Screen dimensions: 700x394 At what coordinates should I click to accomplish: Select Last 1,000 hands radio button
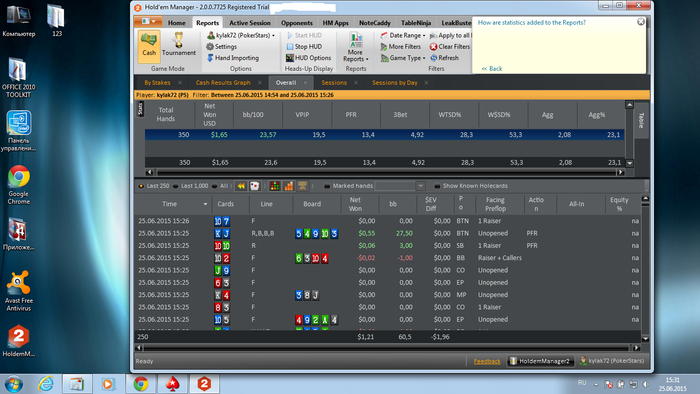(175, 186)
